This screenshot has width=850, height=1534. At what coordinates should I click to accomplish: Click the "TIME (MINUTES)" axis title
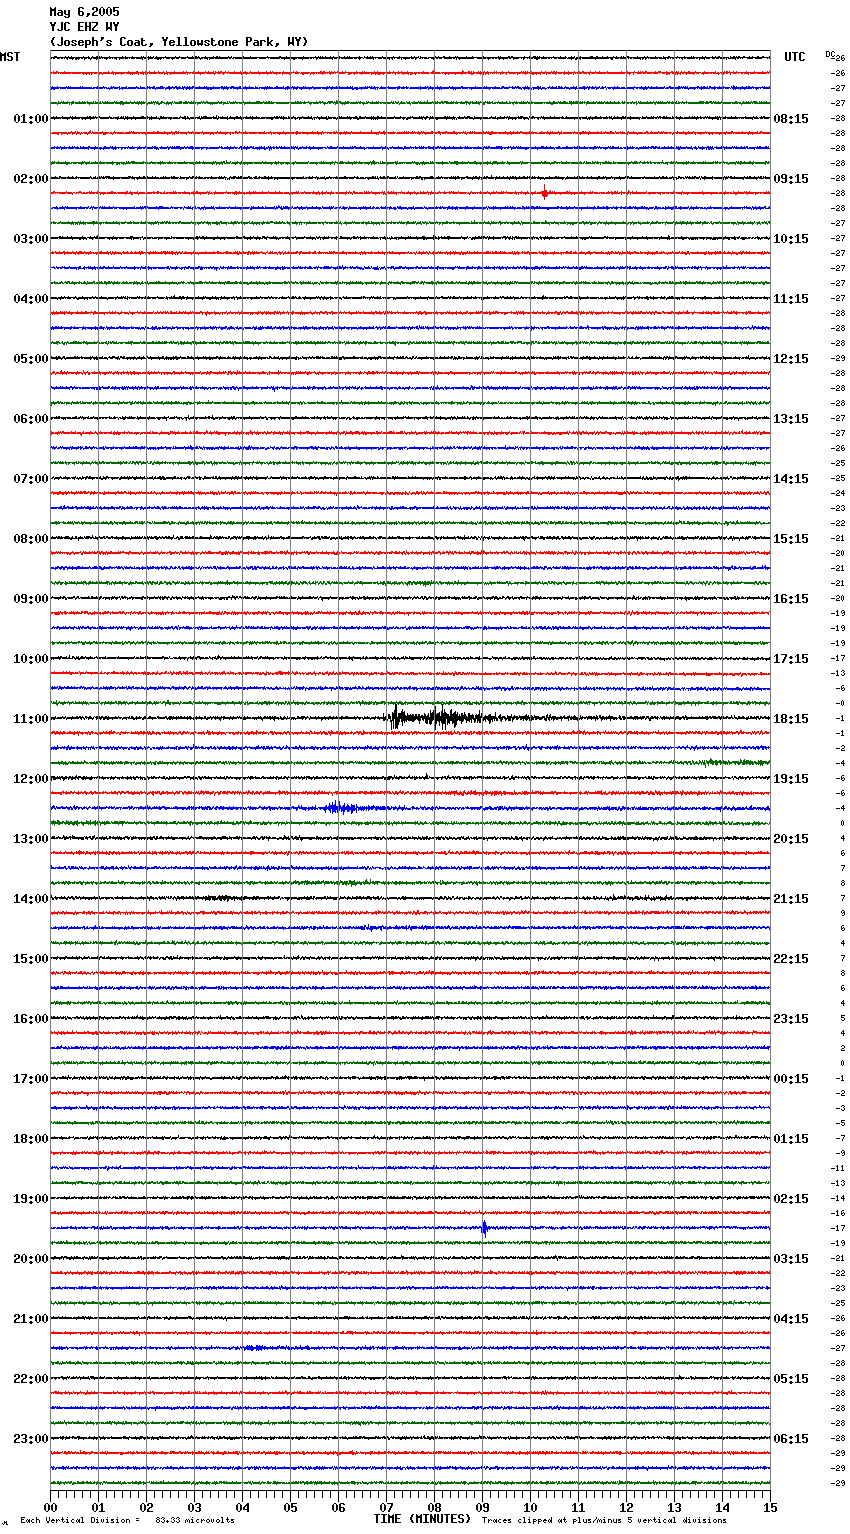point(422,1519)
